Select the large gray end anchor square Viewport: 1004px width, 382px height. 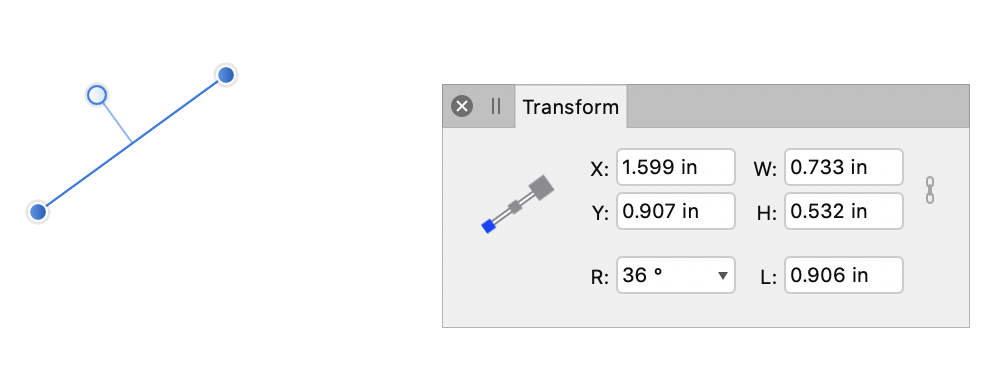(542, 188)
